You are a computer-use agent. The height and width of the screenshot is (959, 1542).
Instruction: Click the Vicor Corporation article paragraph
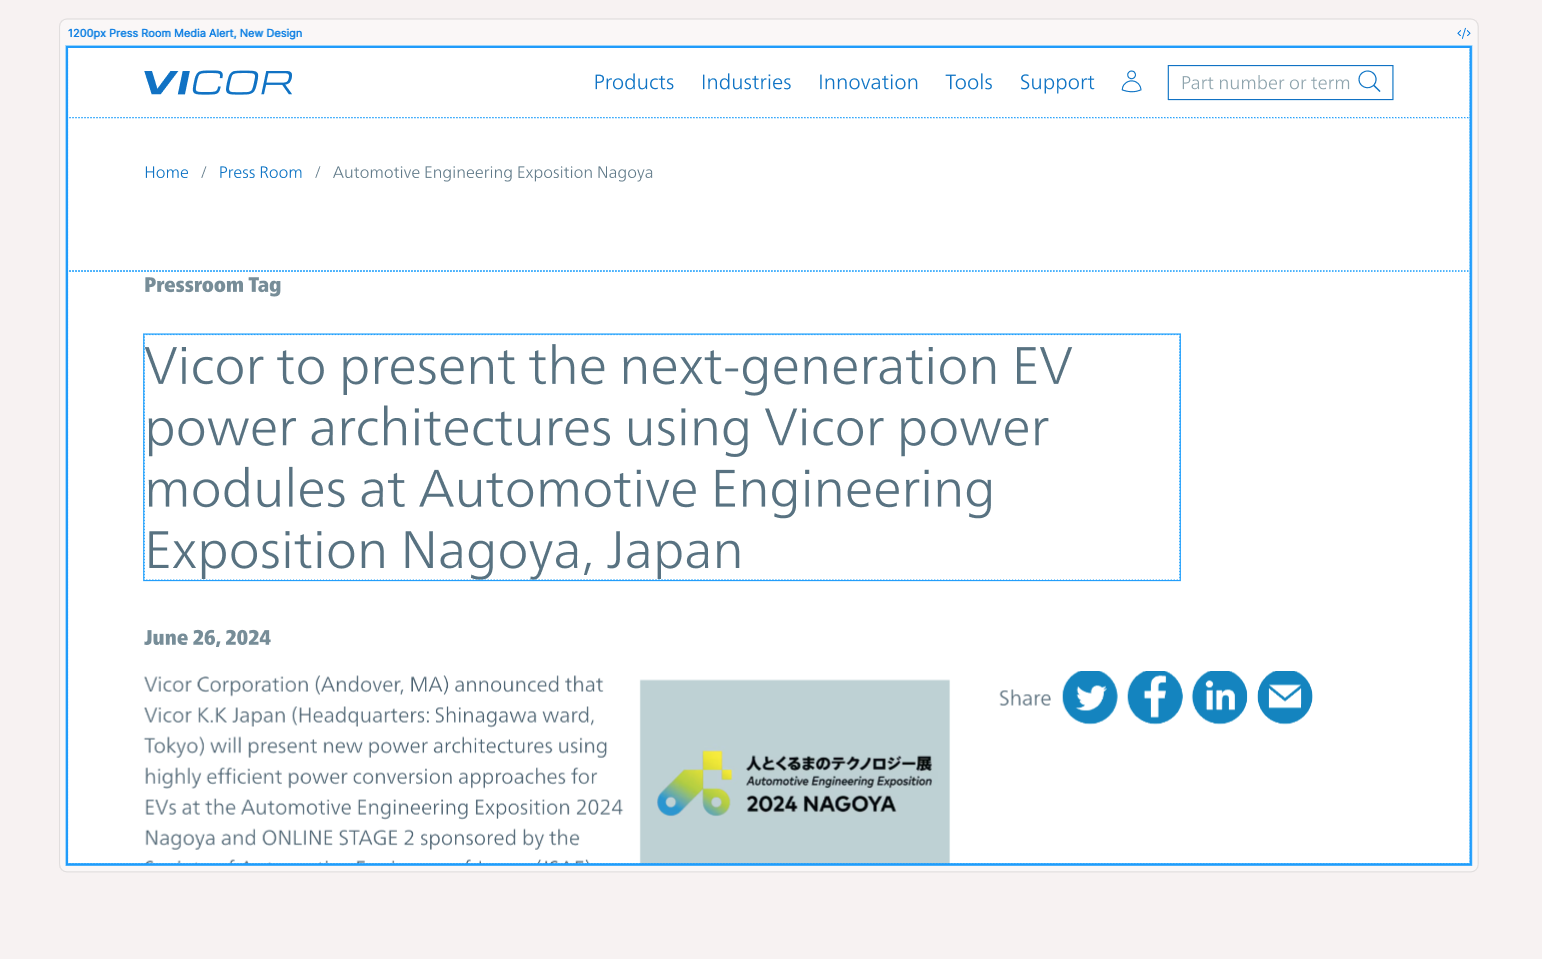click(x=384, y=770)
